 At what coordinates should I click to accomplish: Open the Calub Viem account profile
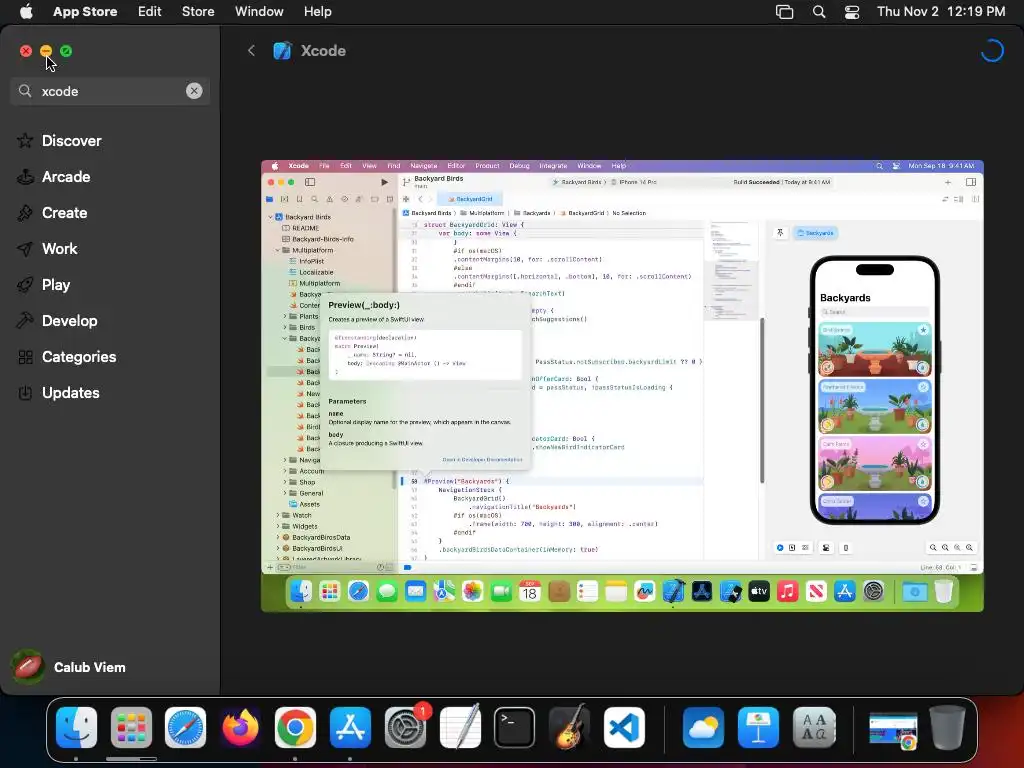(x=69, y=667)
